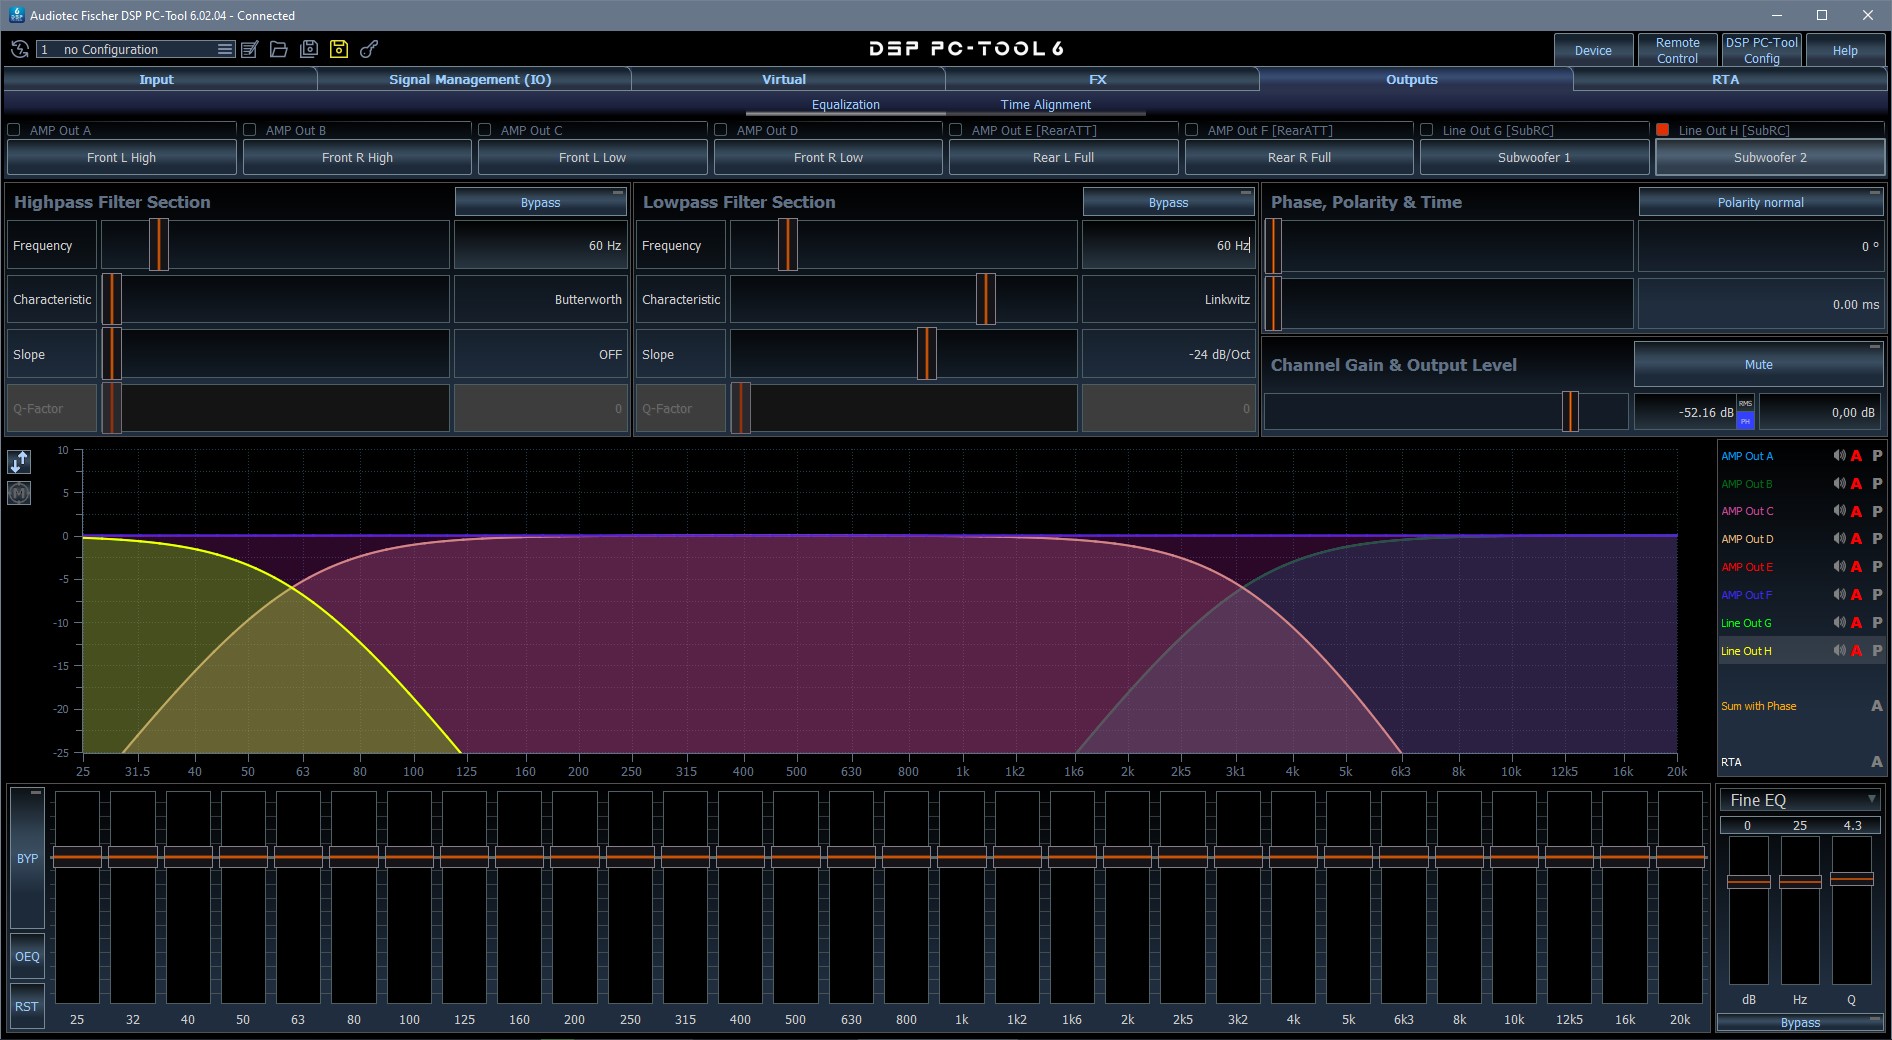Toggle Bypass on the Highpass Filter Section

539,202
